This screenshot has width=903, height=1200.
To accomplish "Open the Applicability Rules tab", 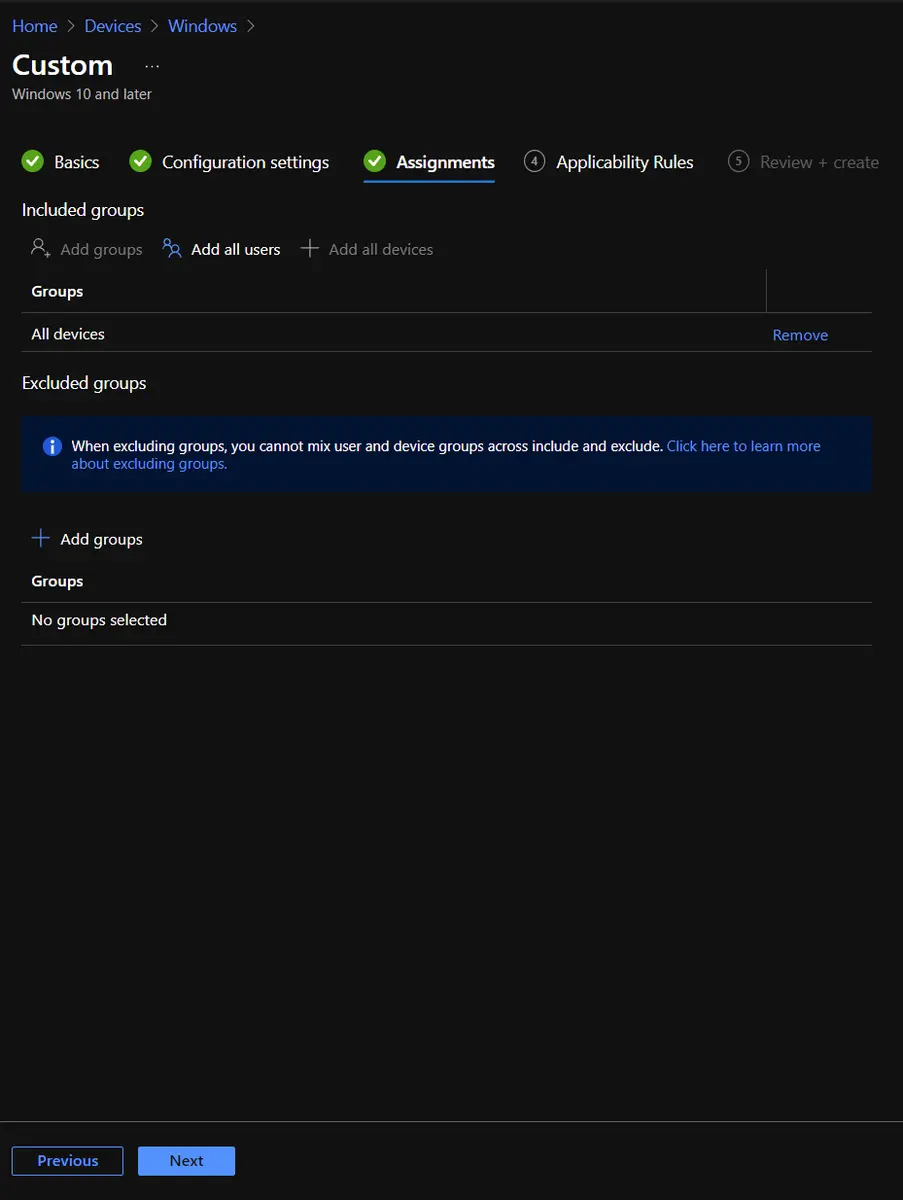I will (x=624, y=162).
